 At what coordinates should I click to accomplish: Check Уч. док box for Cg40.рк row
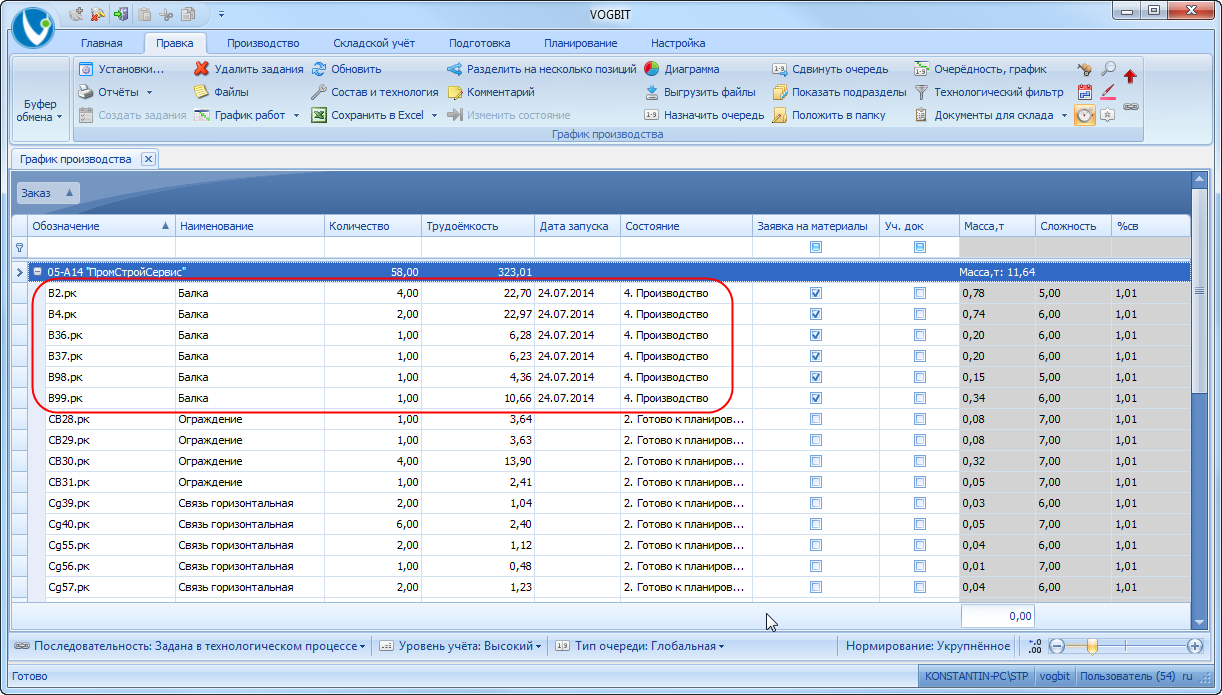(920, 524)
